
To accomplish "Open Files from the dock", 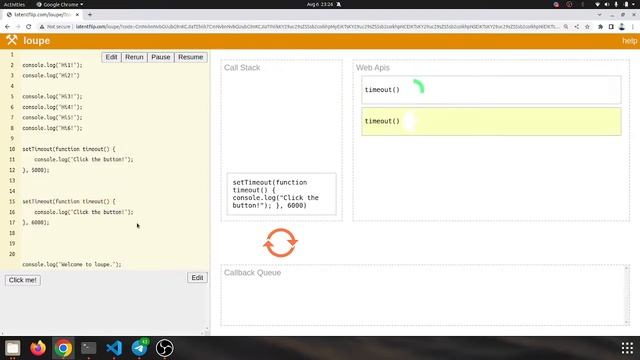I will pos(13,348).
